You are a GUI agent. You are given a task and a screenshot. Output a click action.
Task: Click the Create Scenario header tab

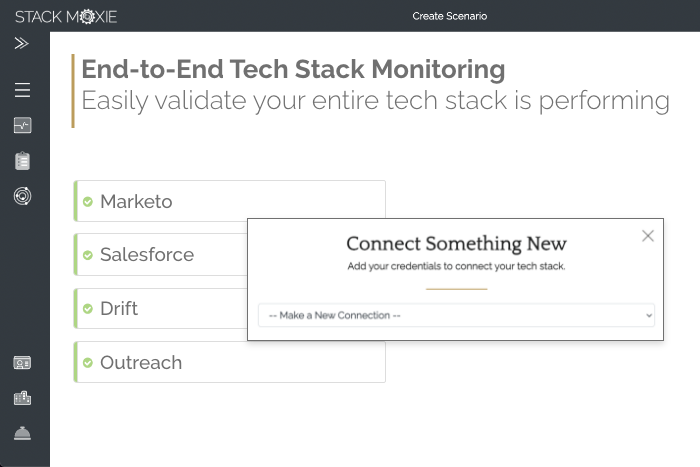449,16
